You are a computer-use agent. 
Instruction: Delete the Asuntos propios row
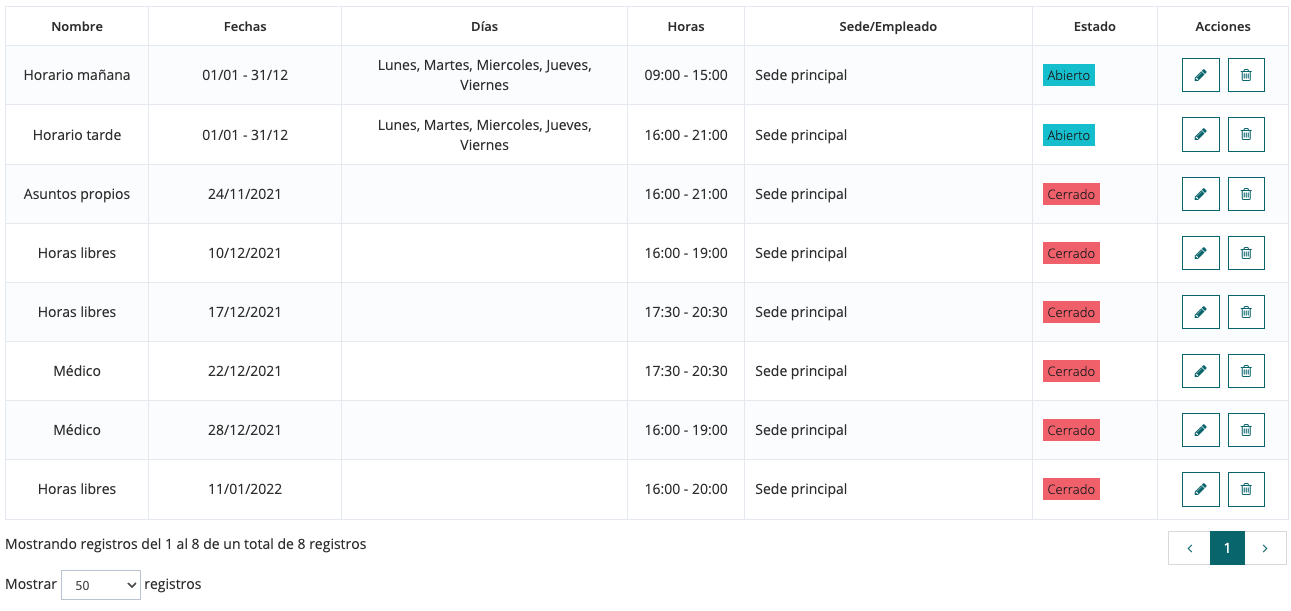(x=1246, y=194)
